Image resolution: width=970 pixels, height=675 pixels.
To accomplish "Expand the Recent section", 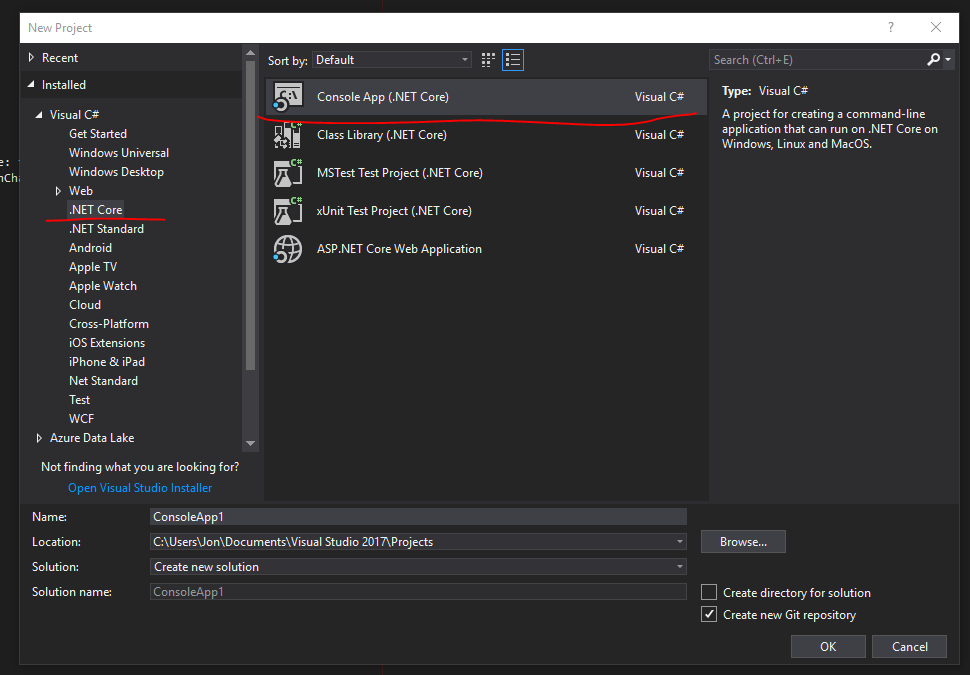I will [x=32, y=58].
